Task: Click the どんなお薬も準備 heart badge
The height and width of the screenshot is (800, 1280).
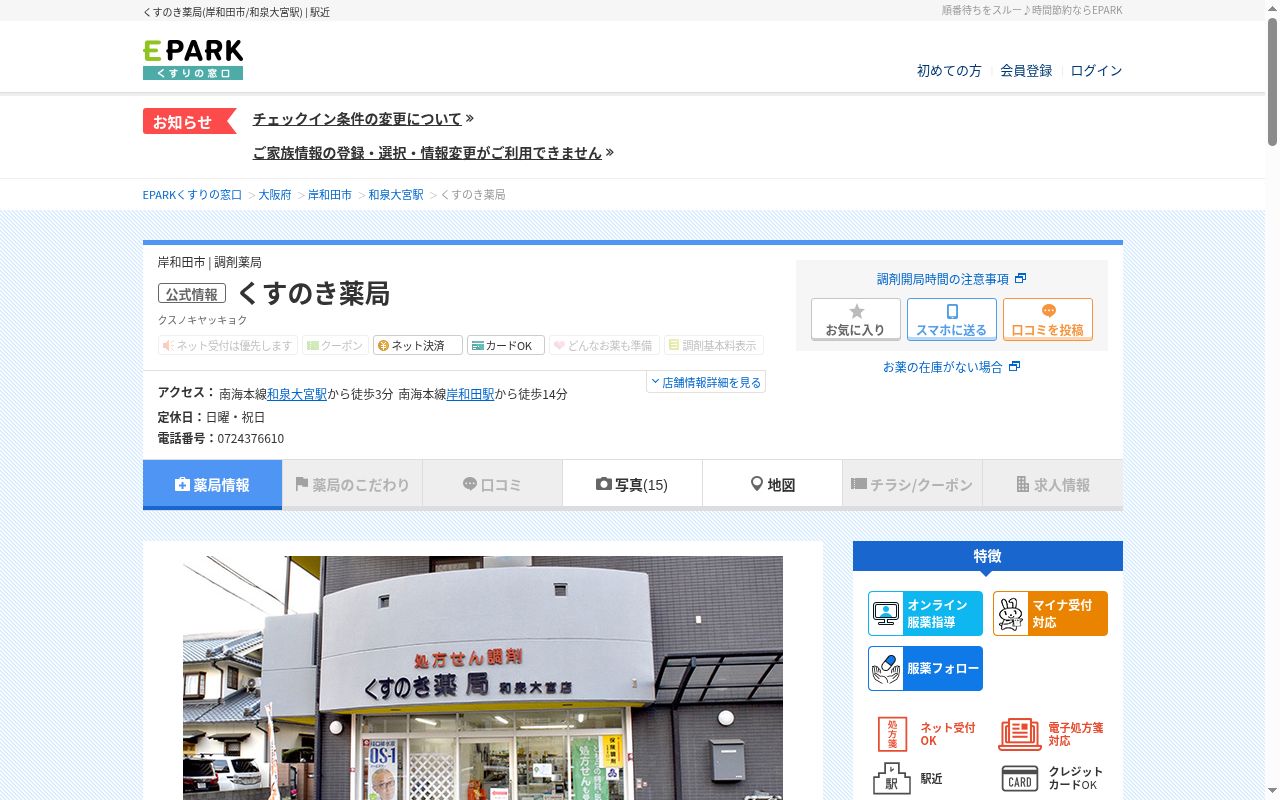Action: 604,345
